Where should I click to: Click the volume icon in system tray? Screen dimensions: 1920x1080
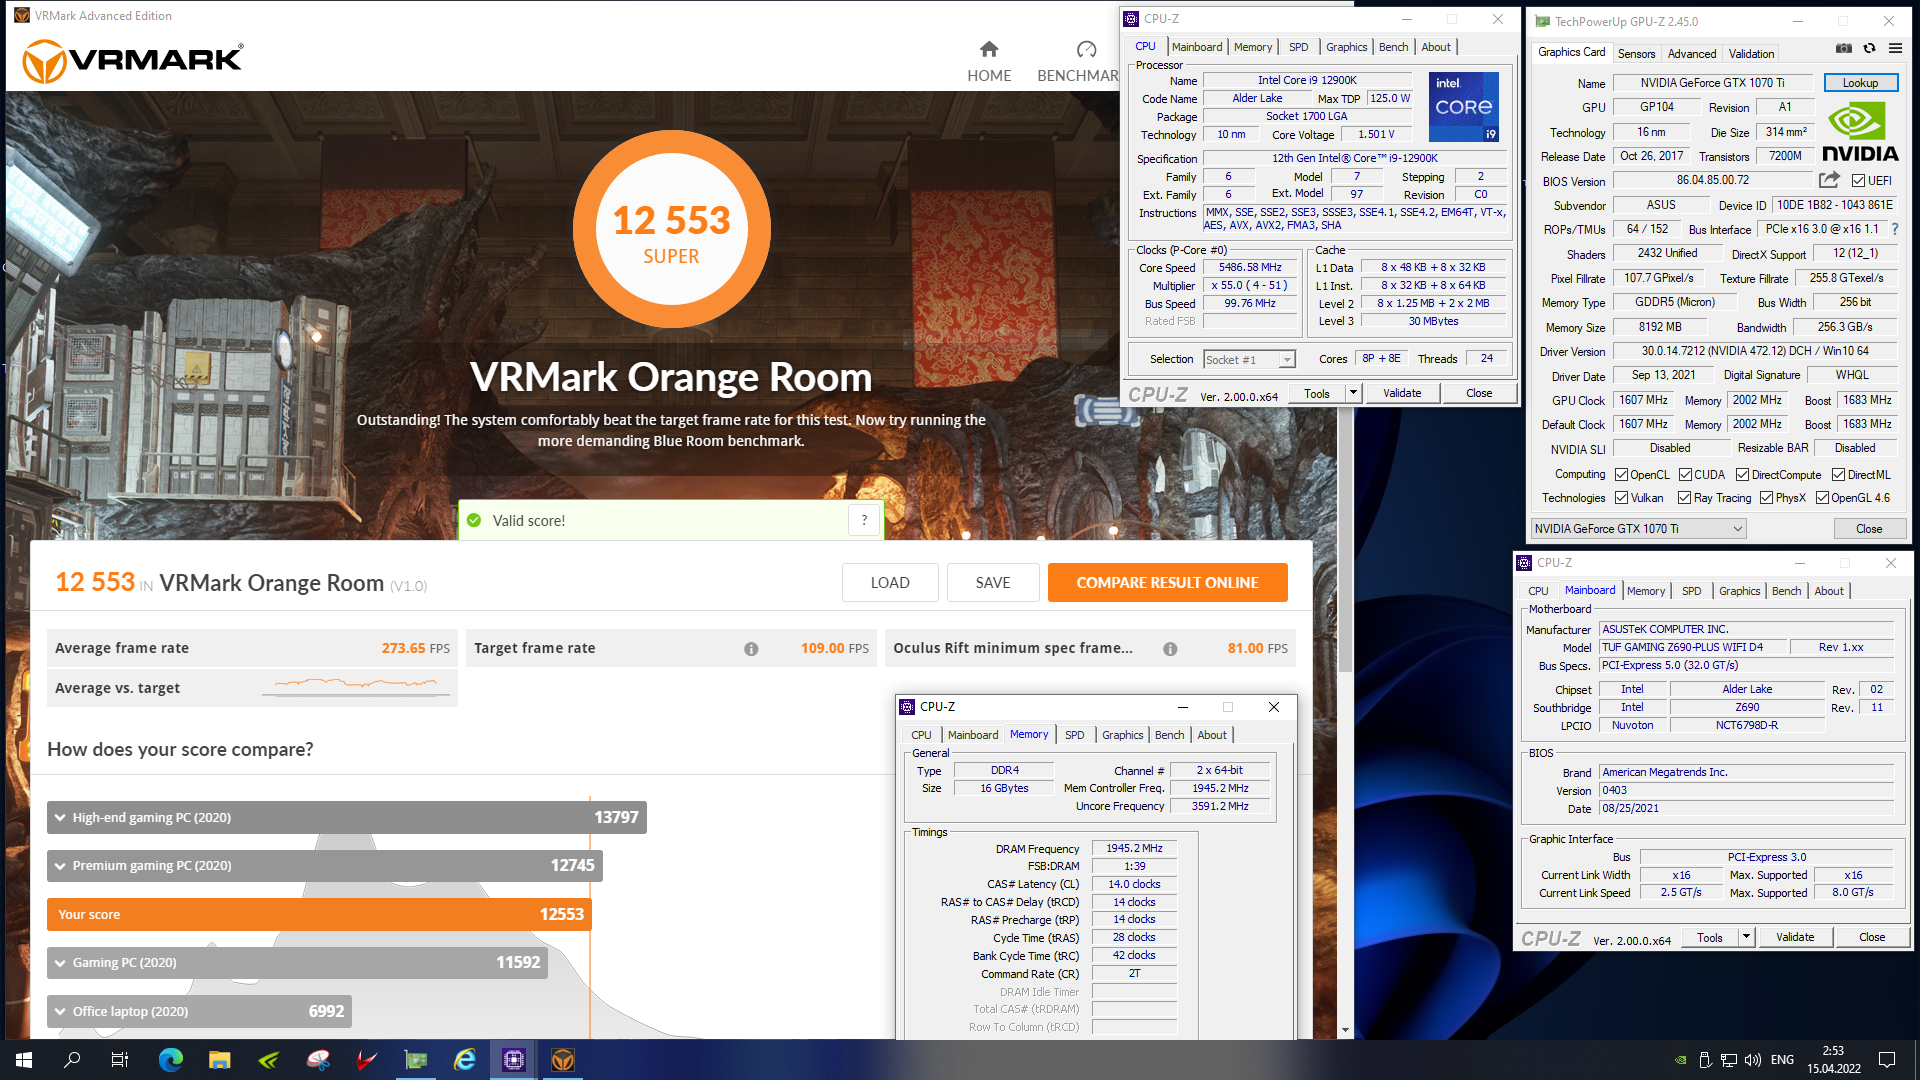point(1752,1060)
